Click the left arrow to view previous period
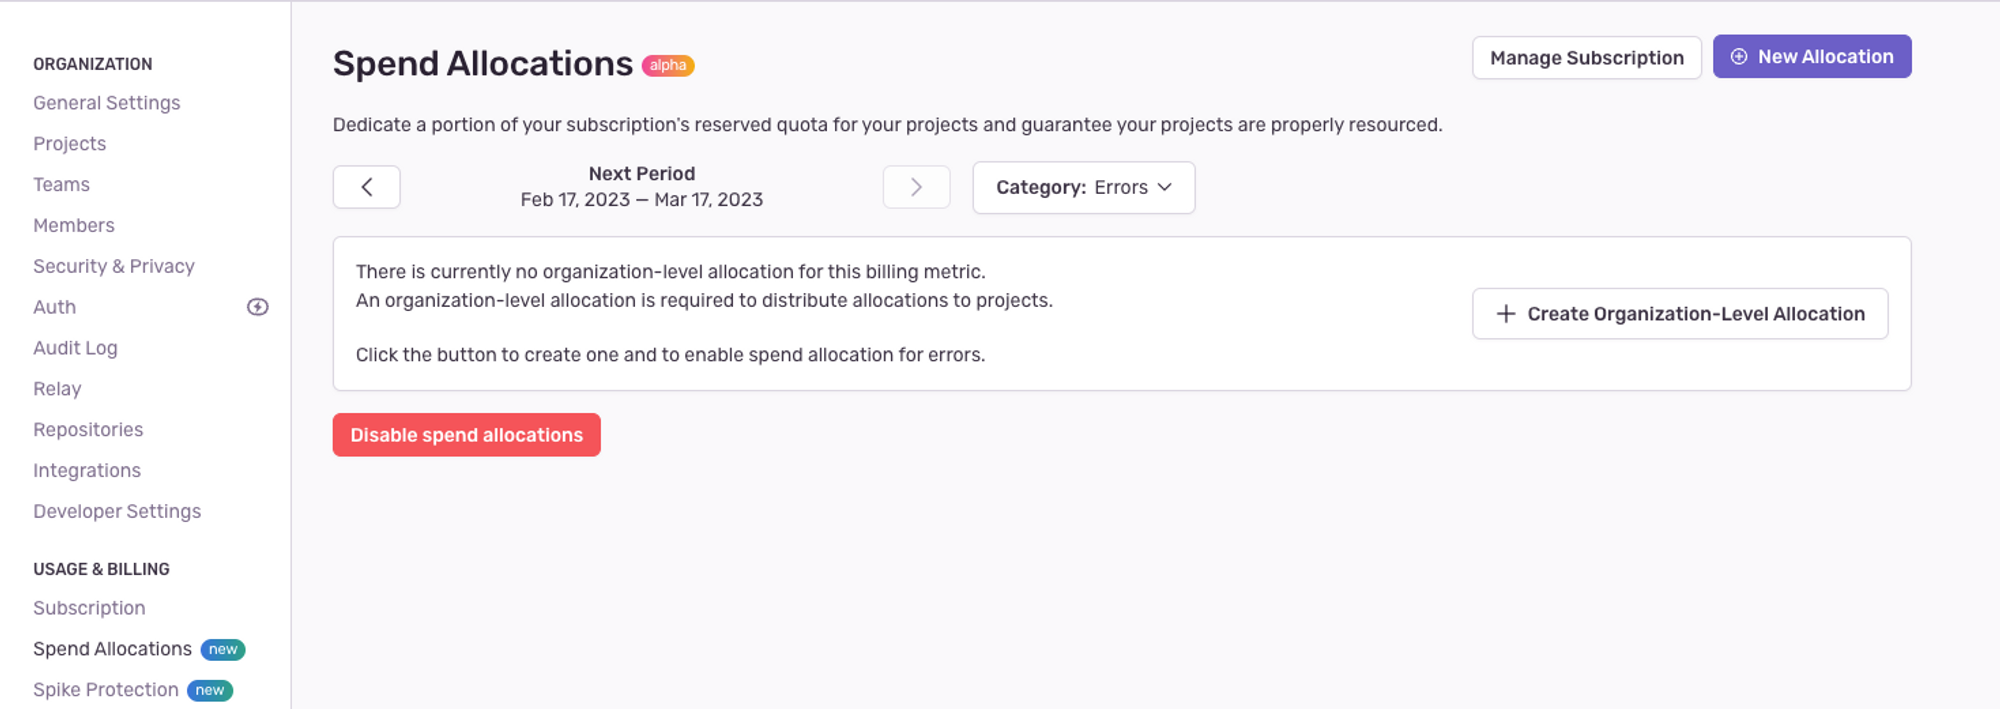The height and width of the screenshot is (709, 2000). click(x=366, y=187)
